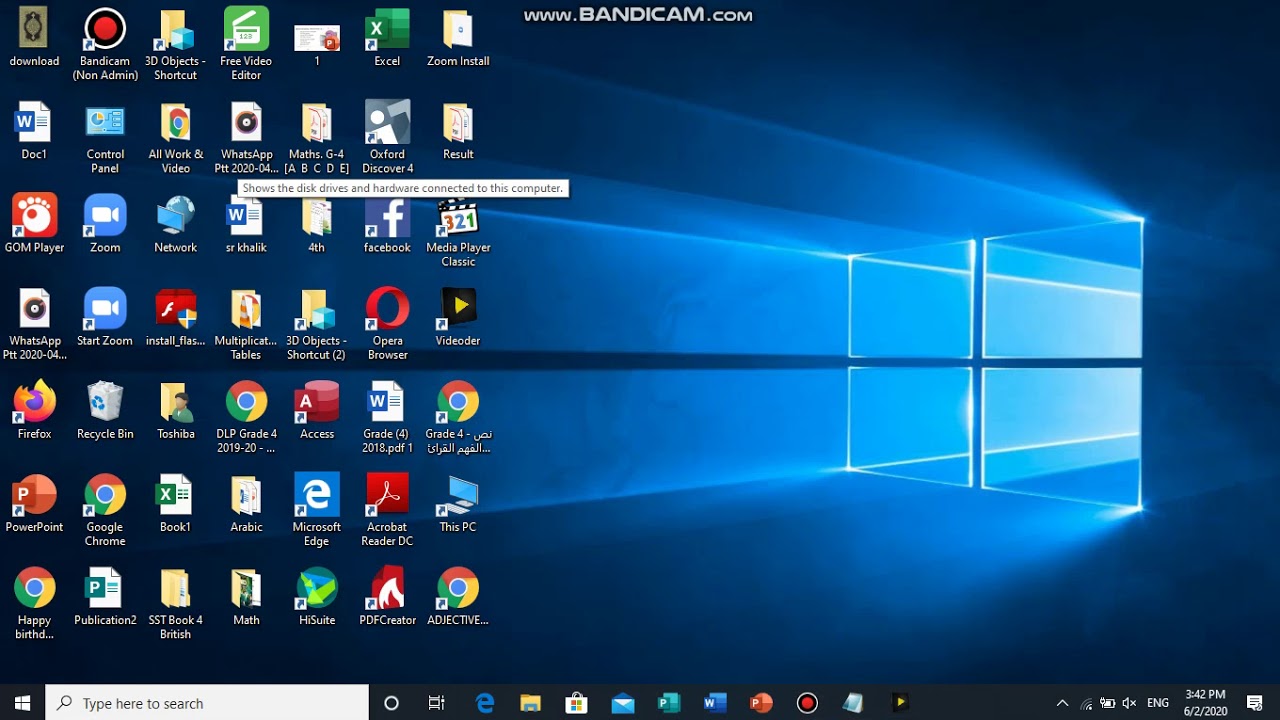Screen dimensions: 1280x720
Task: Open Microsoft Store from the taskbar
Action: (577, 703)
